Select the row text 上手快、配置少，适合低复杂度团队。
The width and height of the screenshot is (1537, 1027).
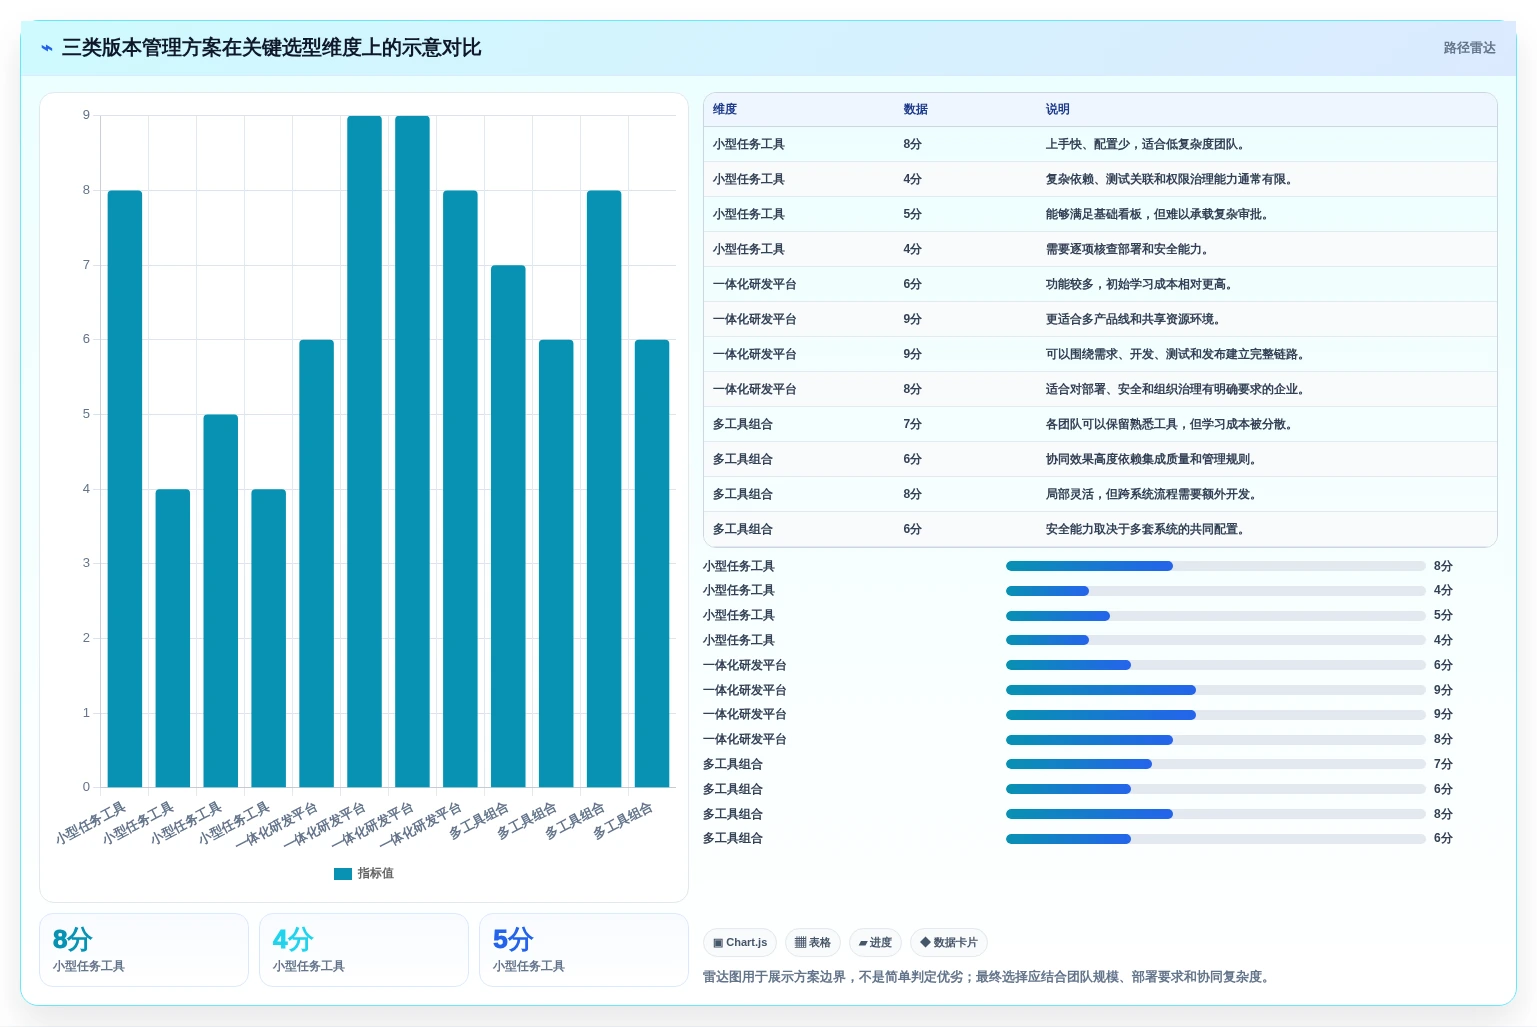[x=1147, y=145]
